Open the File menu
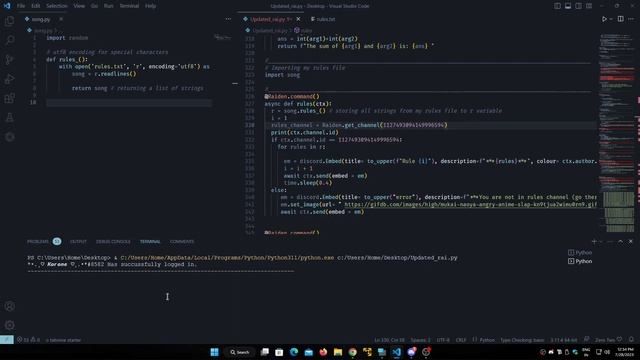Image resolution: width=640 pixels, height=360 pixels. [21, 6]
